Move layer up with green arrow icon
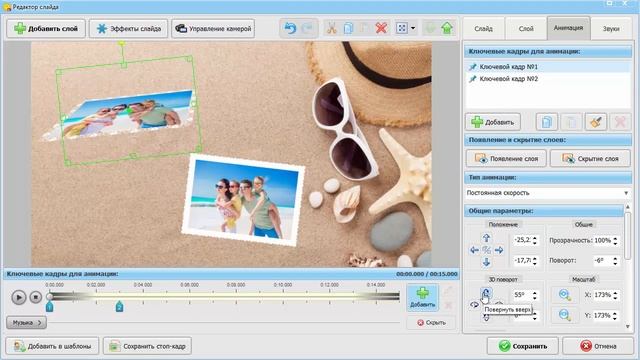The width and height of the screenshot is (640, 360). [x=447, y=28]
